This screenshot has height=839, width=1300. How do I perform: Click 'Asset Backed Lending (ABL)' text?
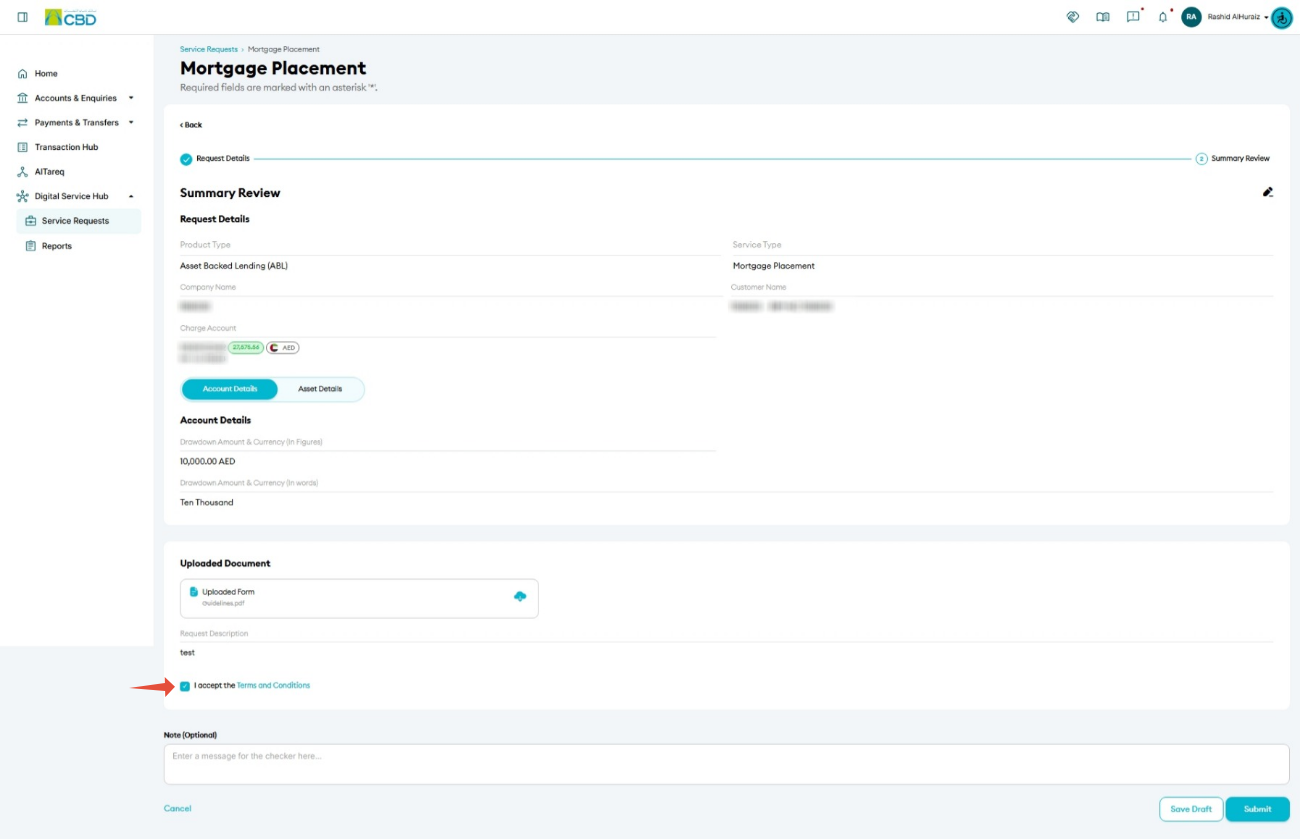point(234,266)
